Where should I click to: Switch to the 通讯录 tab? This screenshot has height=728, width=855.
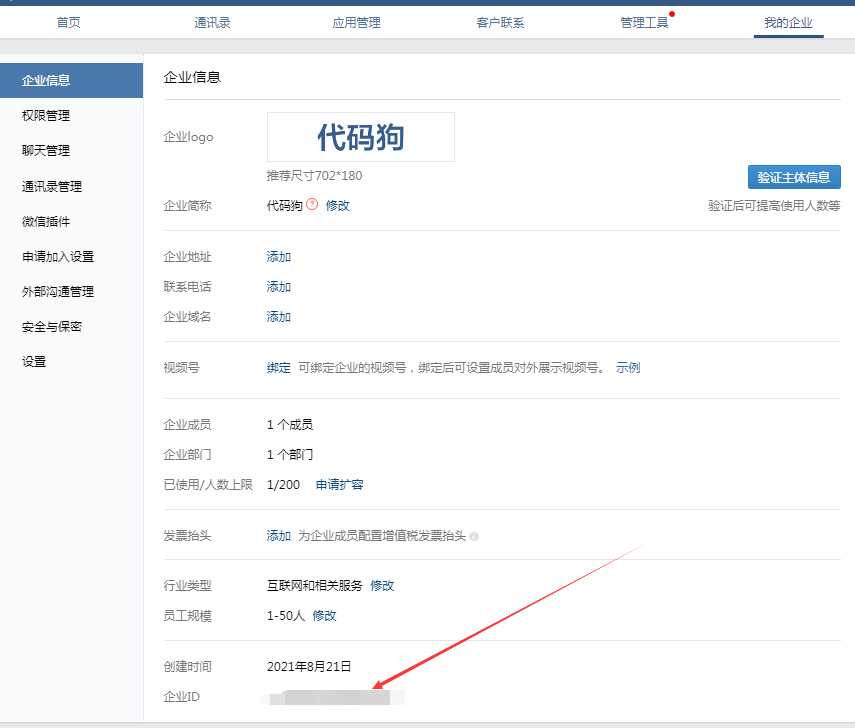[212, 22]
